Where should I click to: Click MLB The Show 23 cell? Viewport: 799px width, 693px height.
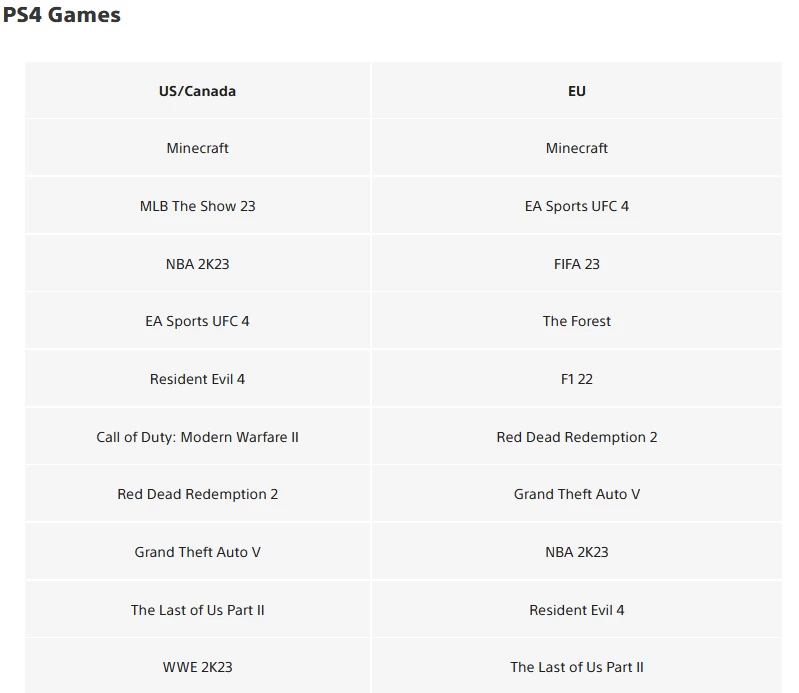(x=197, y=206)
